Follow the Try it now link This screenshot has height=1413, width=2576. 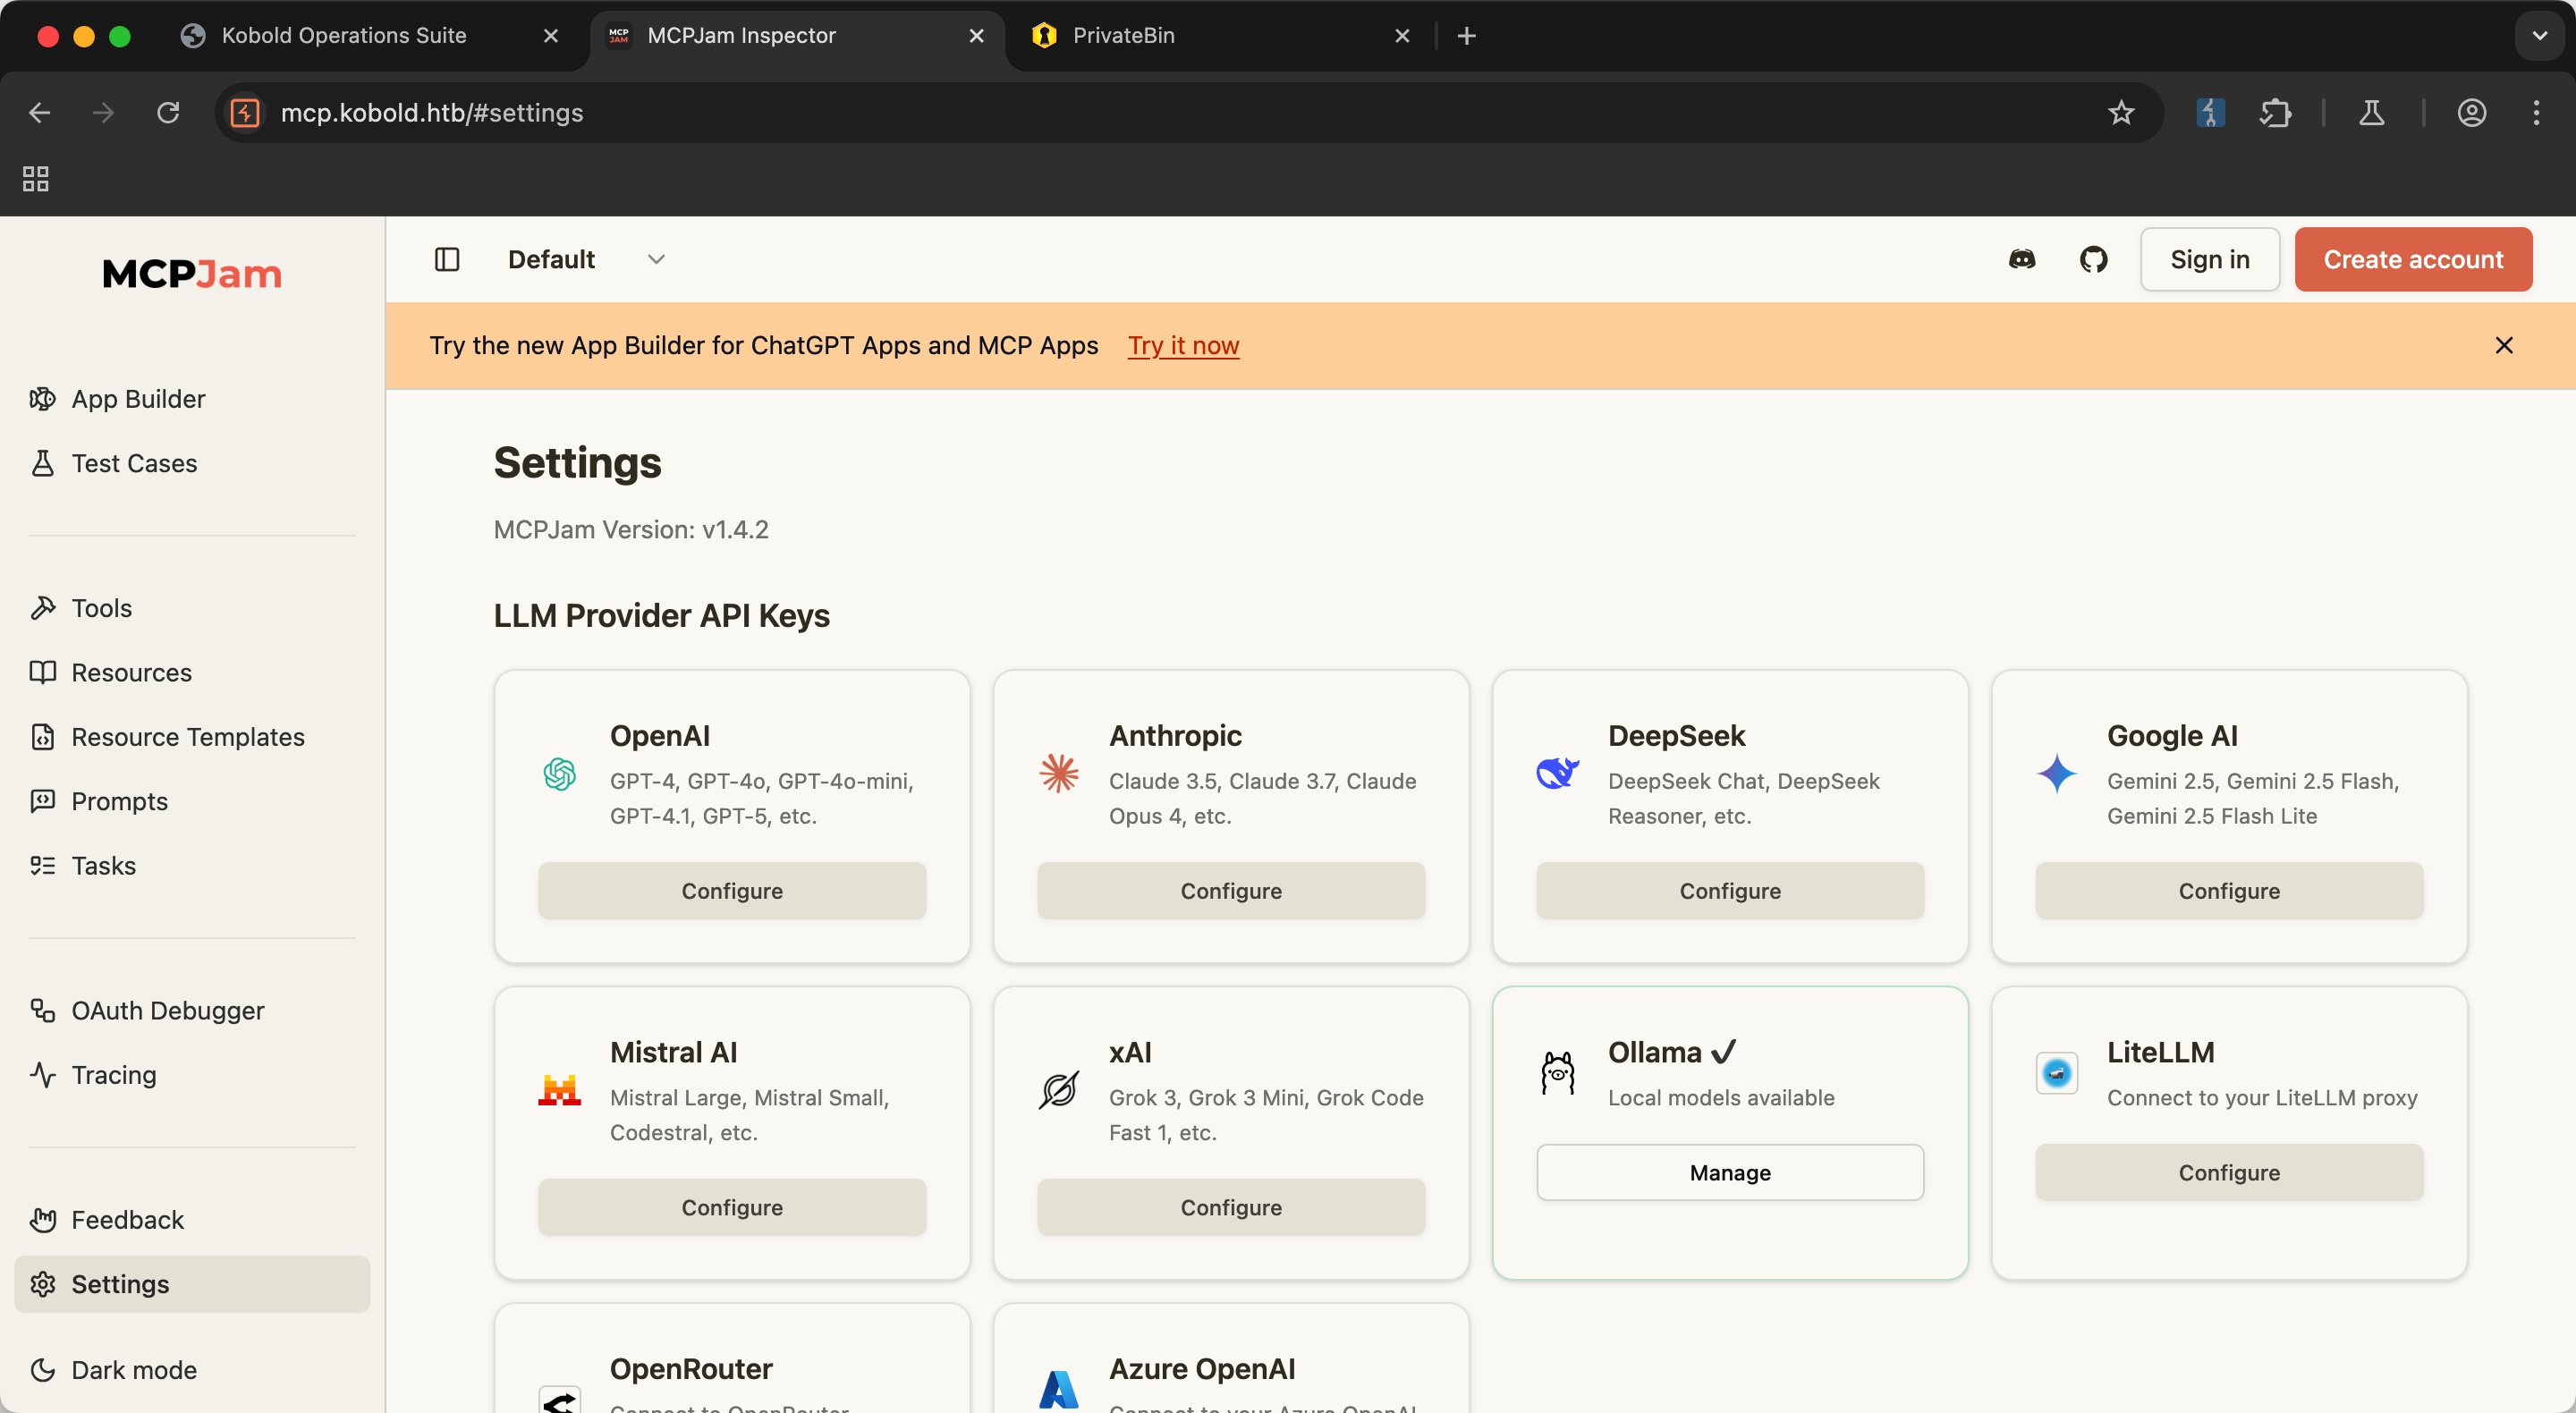coord(1183,345)
